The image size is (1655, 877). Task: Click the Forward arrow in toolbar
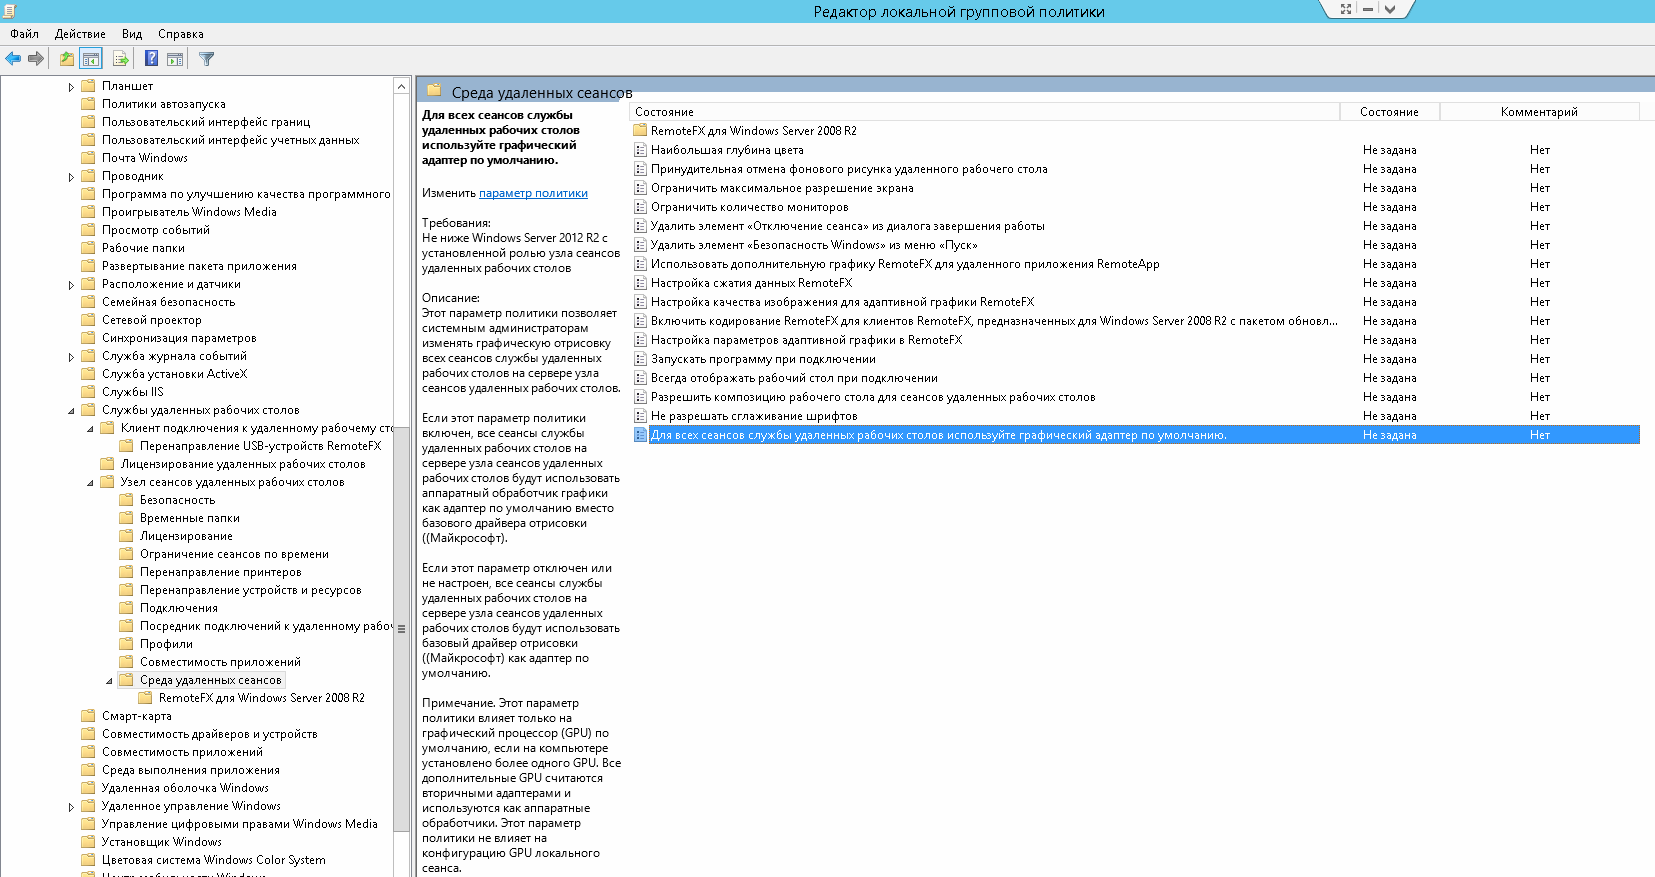[36, 59]
